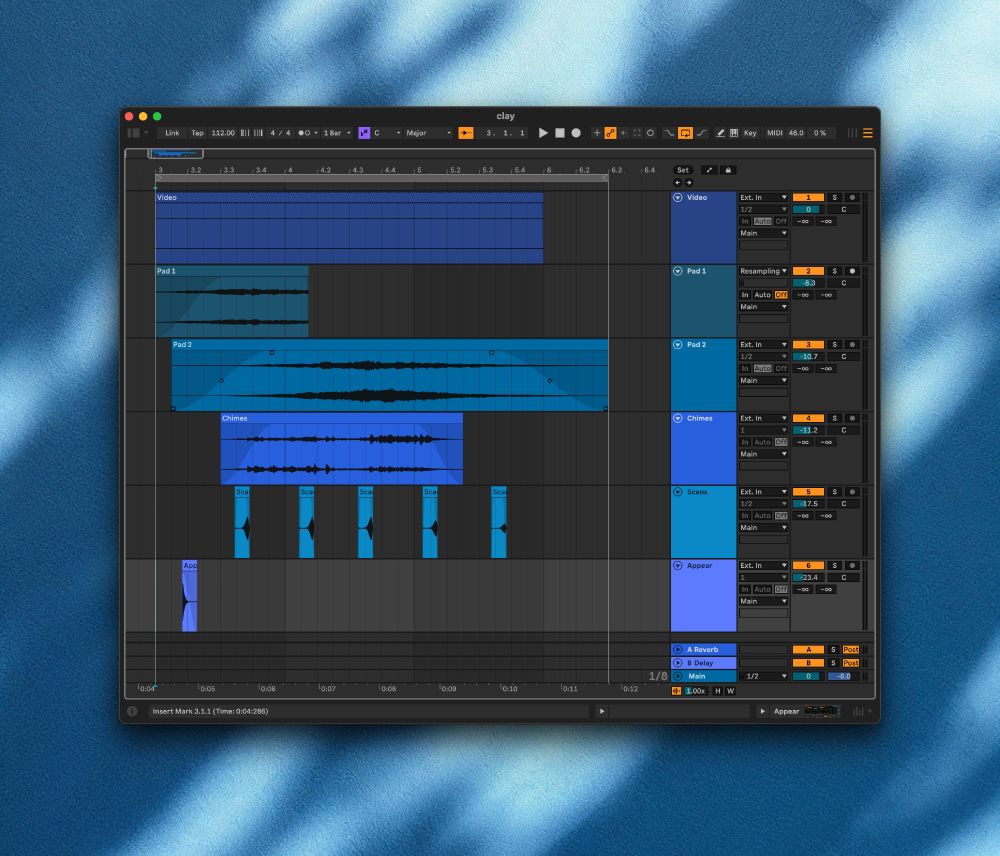Deactivate Pad 1 track using button 2
The height and width of the screenshot is (856, 1000).
808,271
